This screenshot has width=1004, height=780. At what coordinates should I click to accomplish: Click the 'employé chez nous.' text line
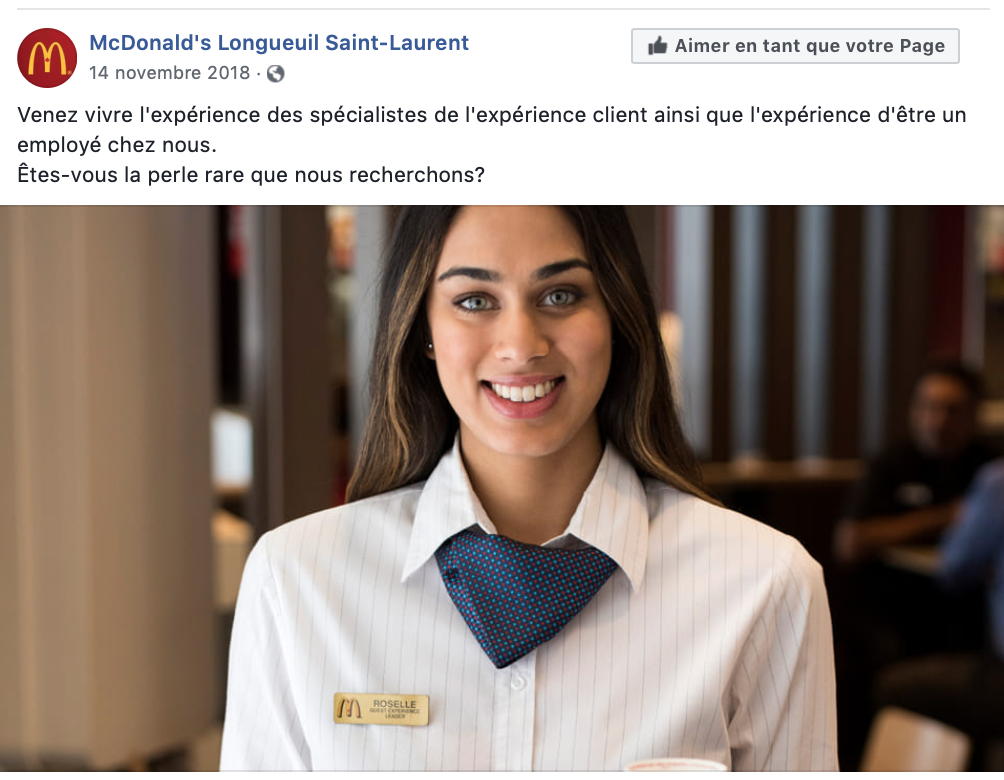pos(117,145)
